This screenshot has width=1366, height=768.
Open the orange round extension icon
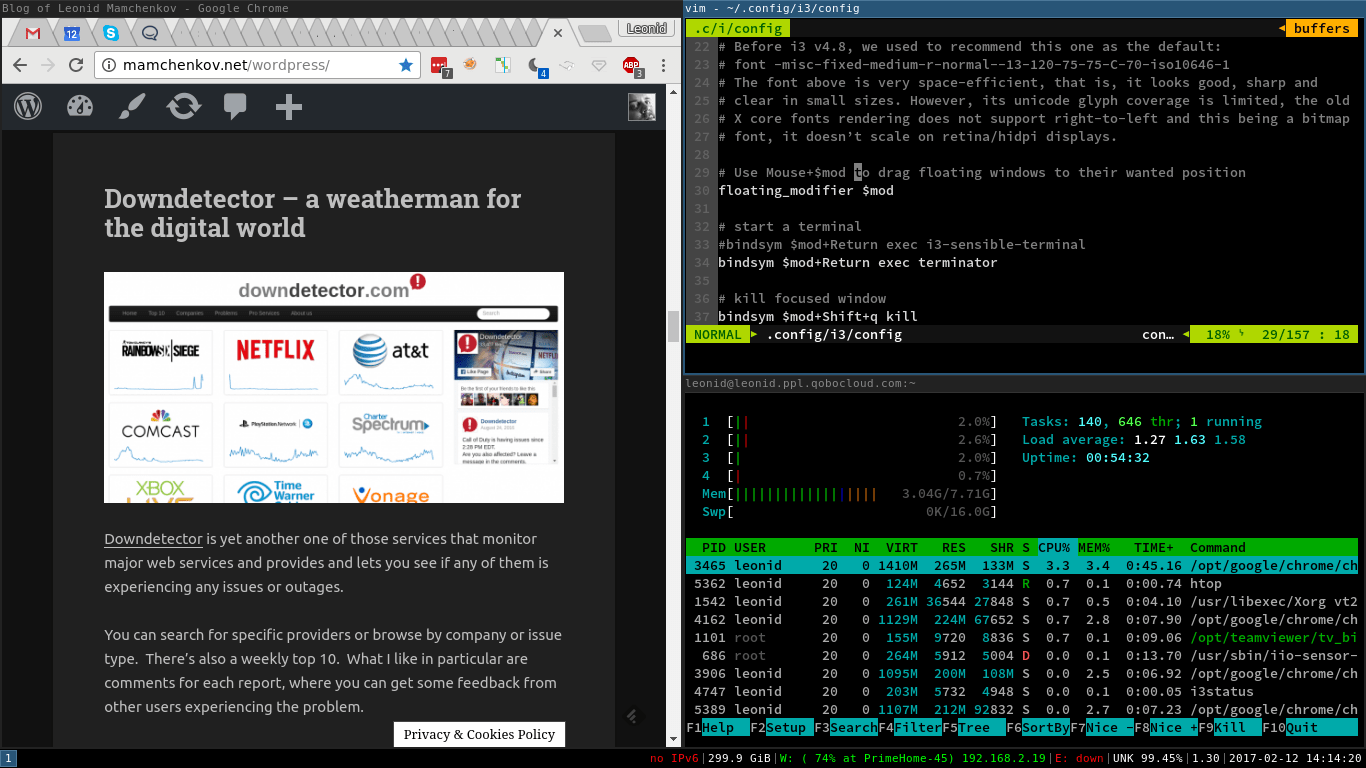(470, 65)
